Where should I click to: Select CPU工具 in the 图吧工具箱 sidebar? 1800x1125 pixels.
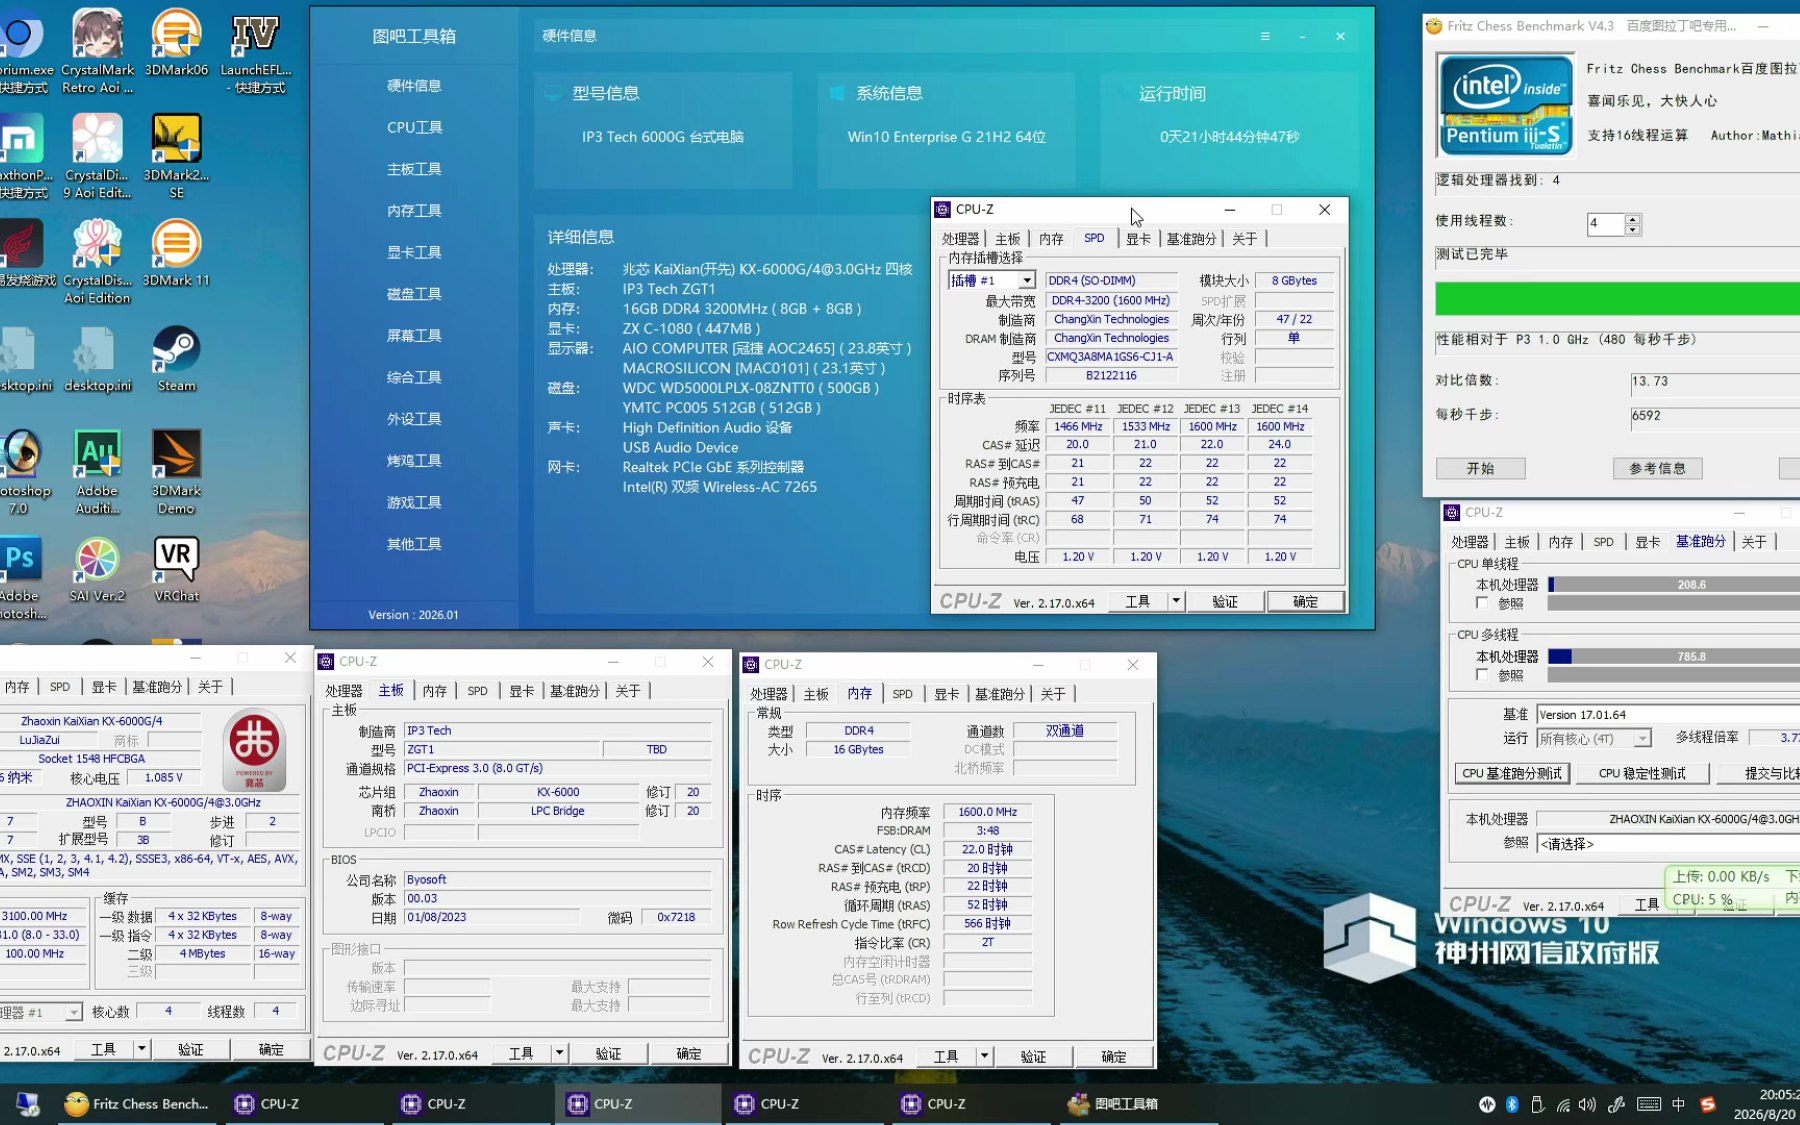tap(414, 127)
